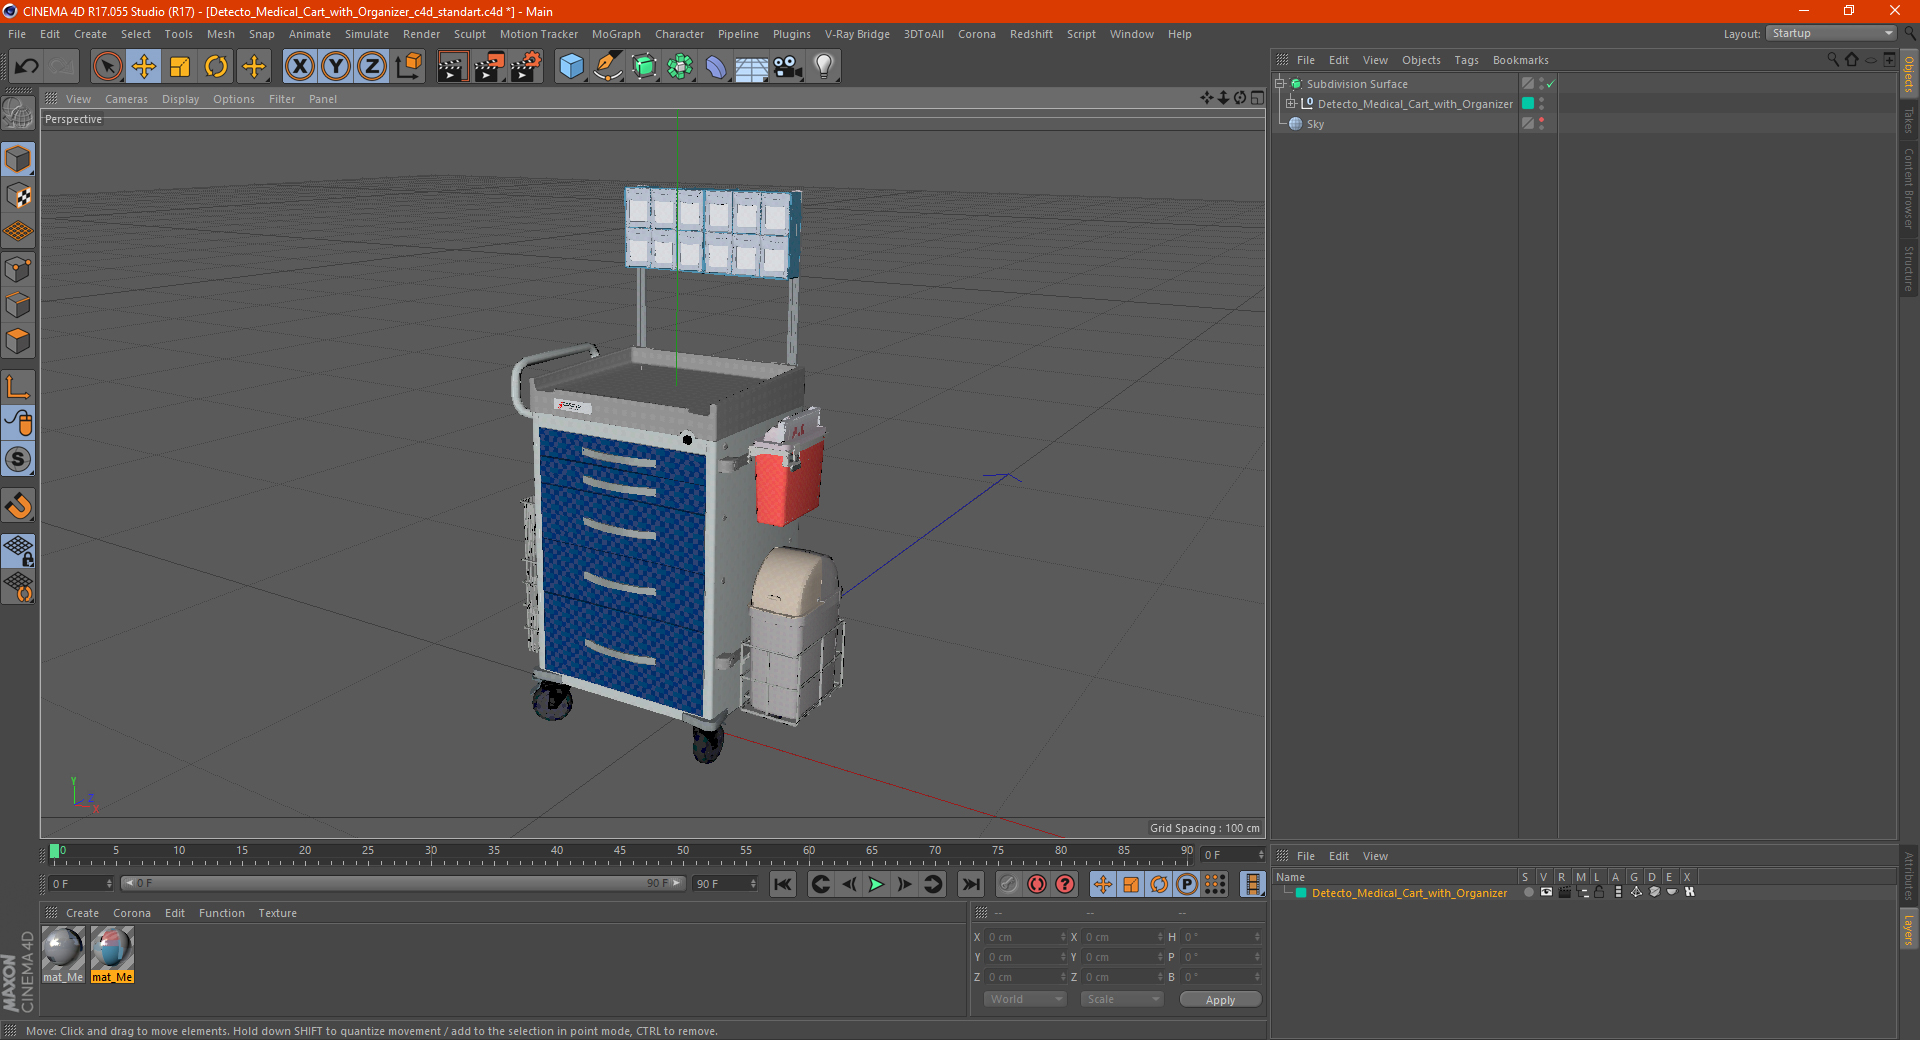Click frame 45 on timeline ruler
Viewport: 1920px width, 1040px height.
(x=620, y=851)
